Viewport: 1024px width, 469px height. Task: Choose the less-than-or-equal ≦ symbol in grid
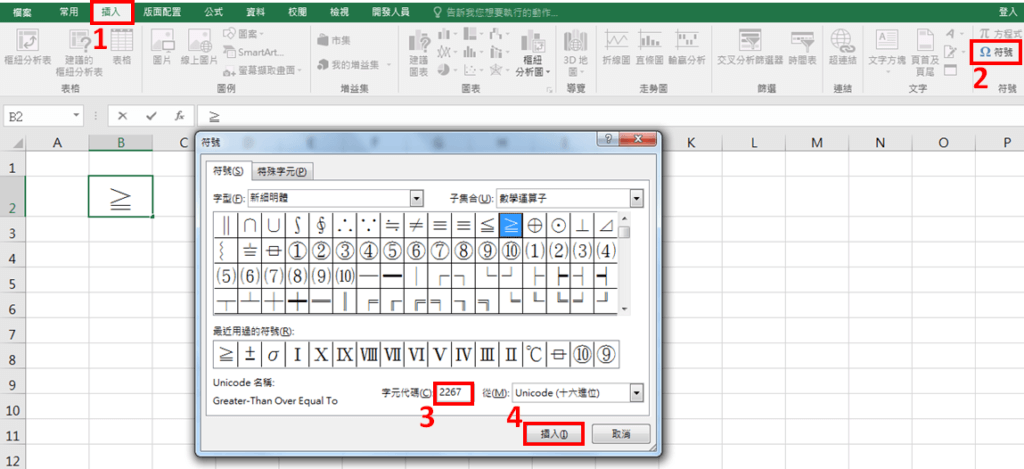point(487,223)
